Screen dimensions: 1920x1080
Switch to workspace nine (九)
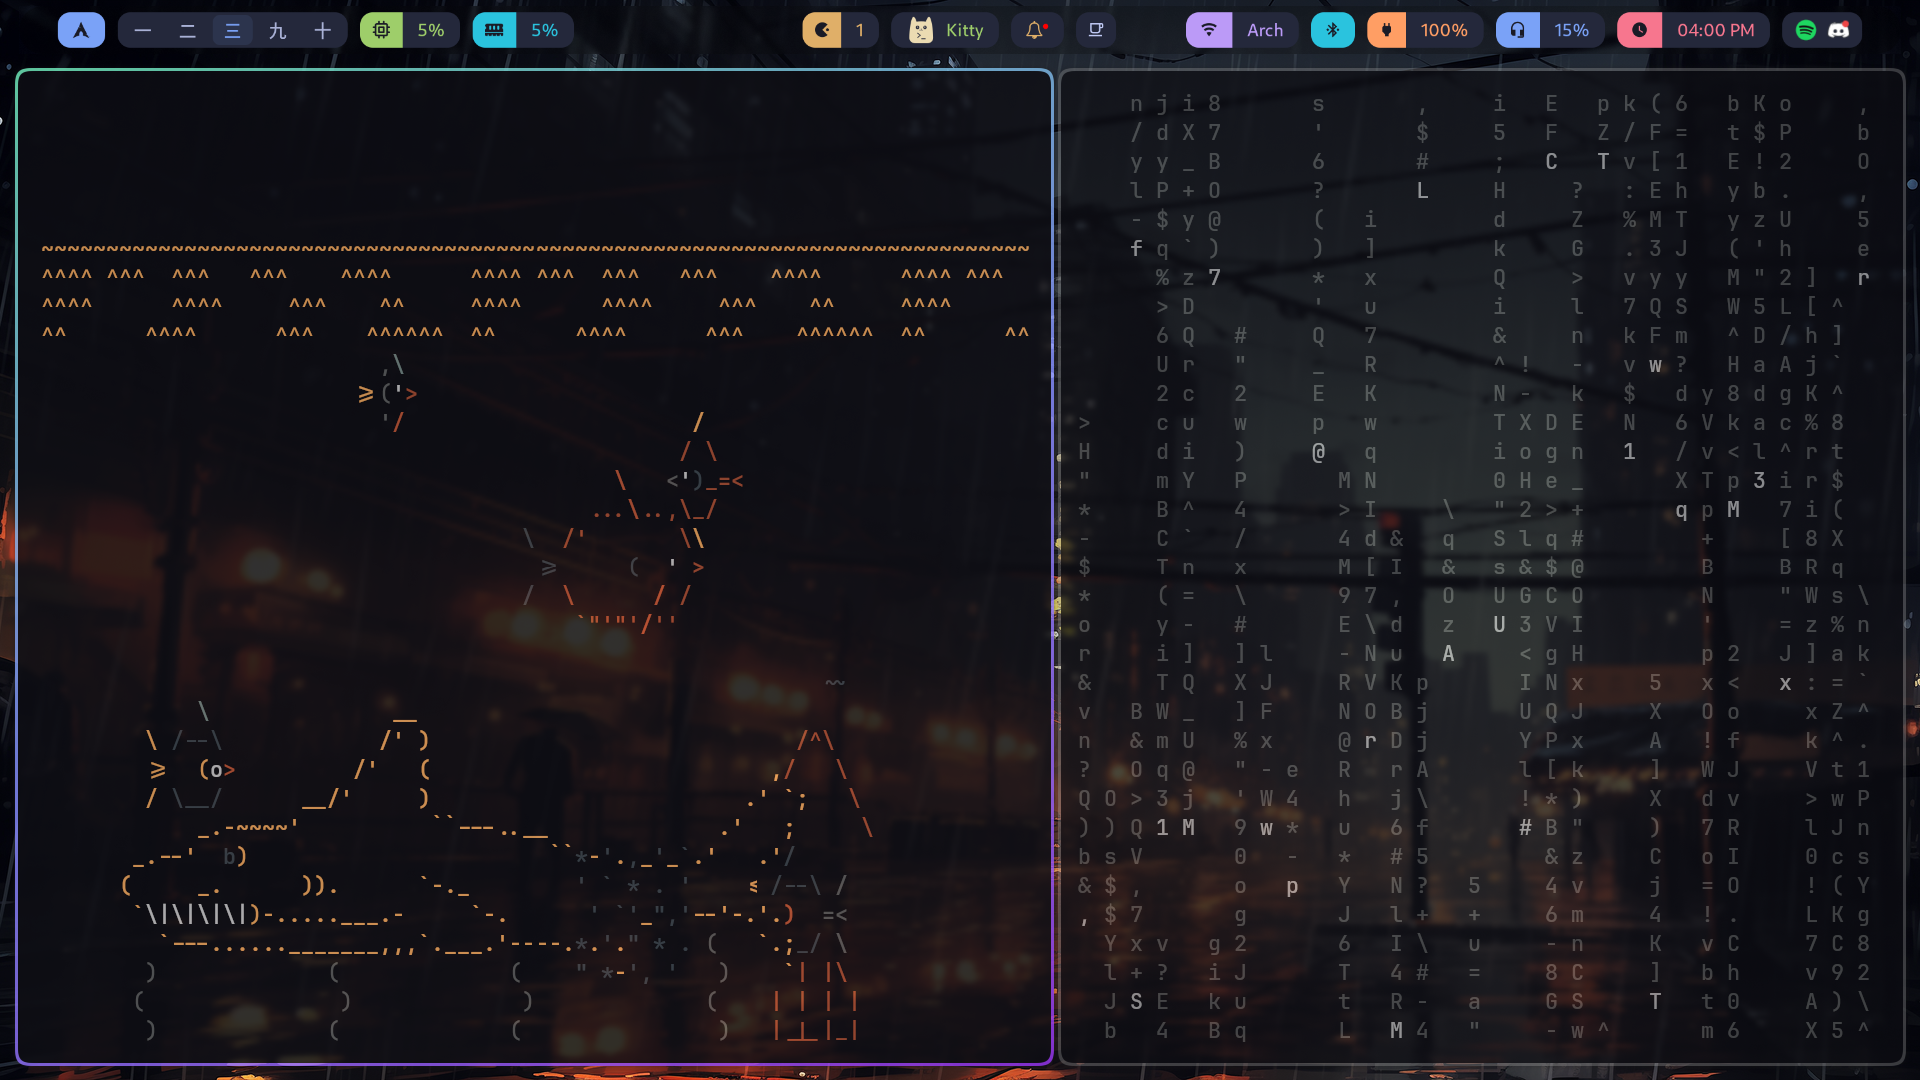tap(277, 30)
